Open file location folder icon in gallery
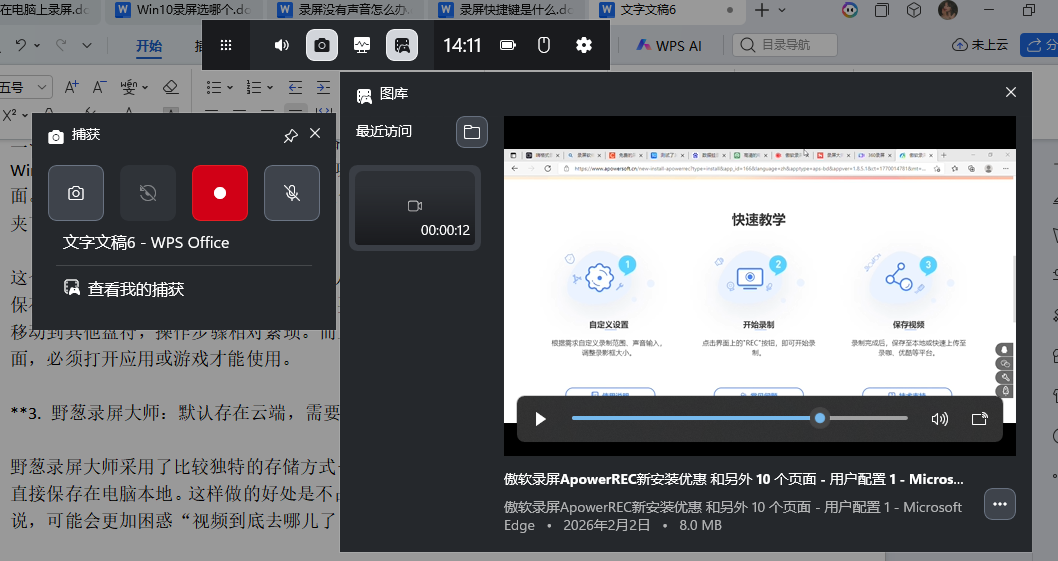 pos(472,132)
